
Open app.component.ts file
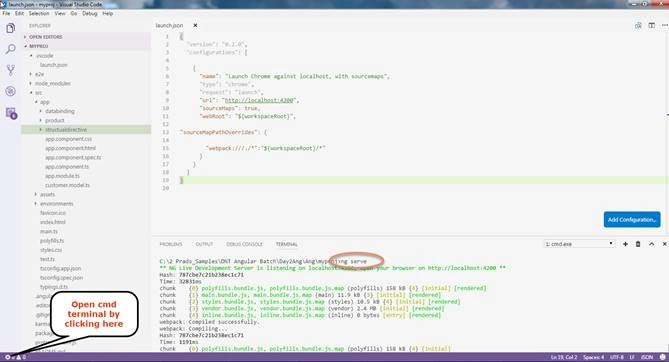click(67, 167)
